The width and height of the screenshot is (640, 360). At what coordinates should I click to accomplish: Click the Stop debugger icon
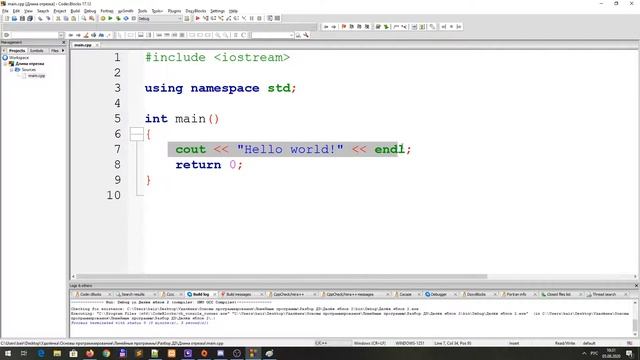point(259,18)
